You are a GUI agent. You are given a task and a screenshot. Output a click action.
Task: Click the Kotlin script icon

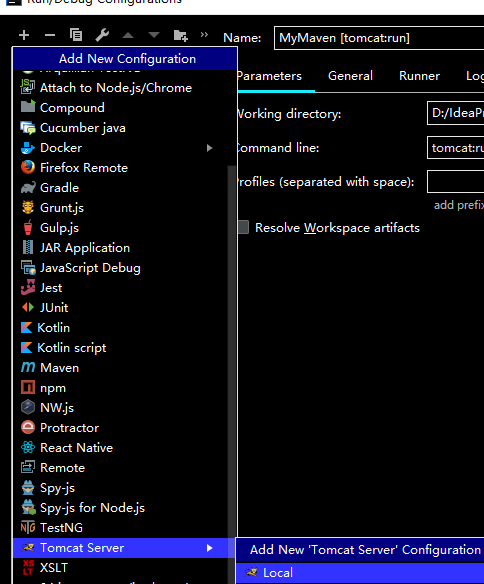(26, 348)
